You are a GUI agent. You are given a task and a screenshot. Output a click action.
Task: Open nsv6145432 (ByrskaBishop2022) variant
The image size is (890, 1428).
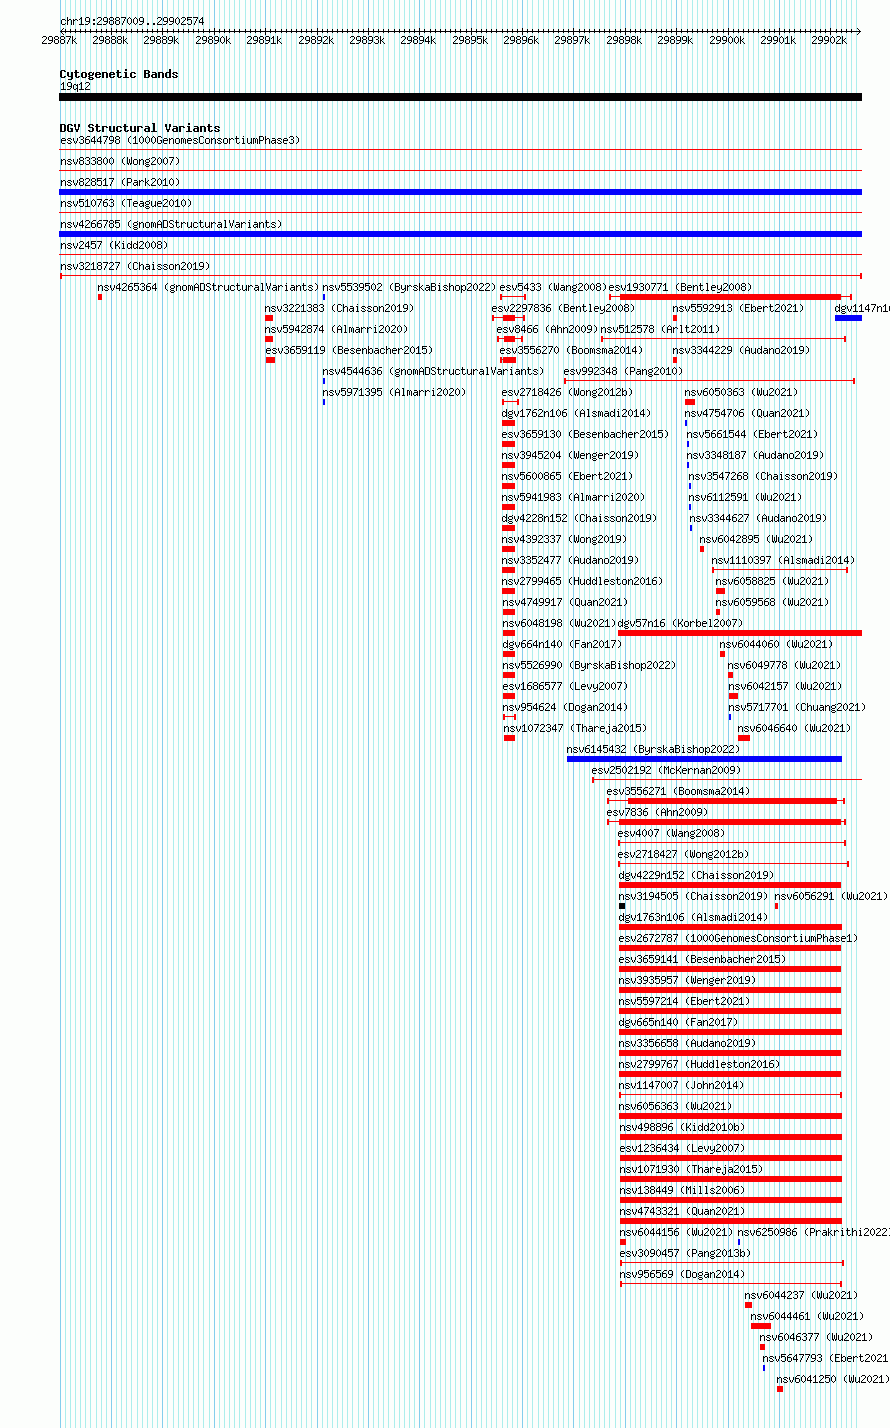click(653, 749)
